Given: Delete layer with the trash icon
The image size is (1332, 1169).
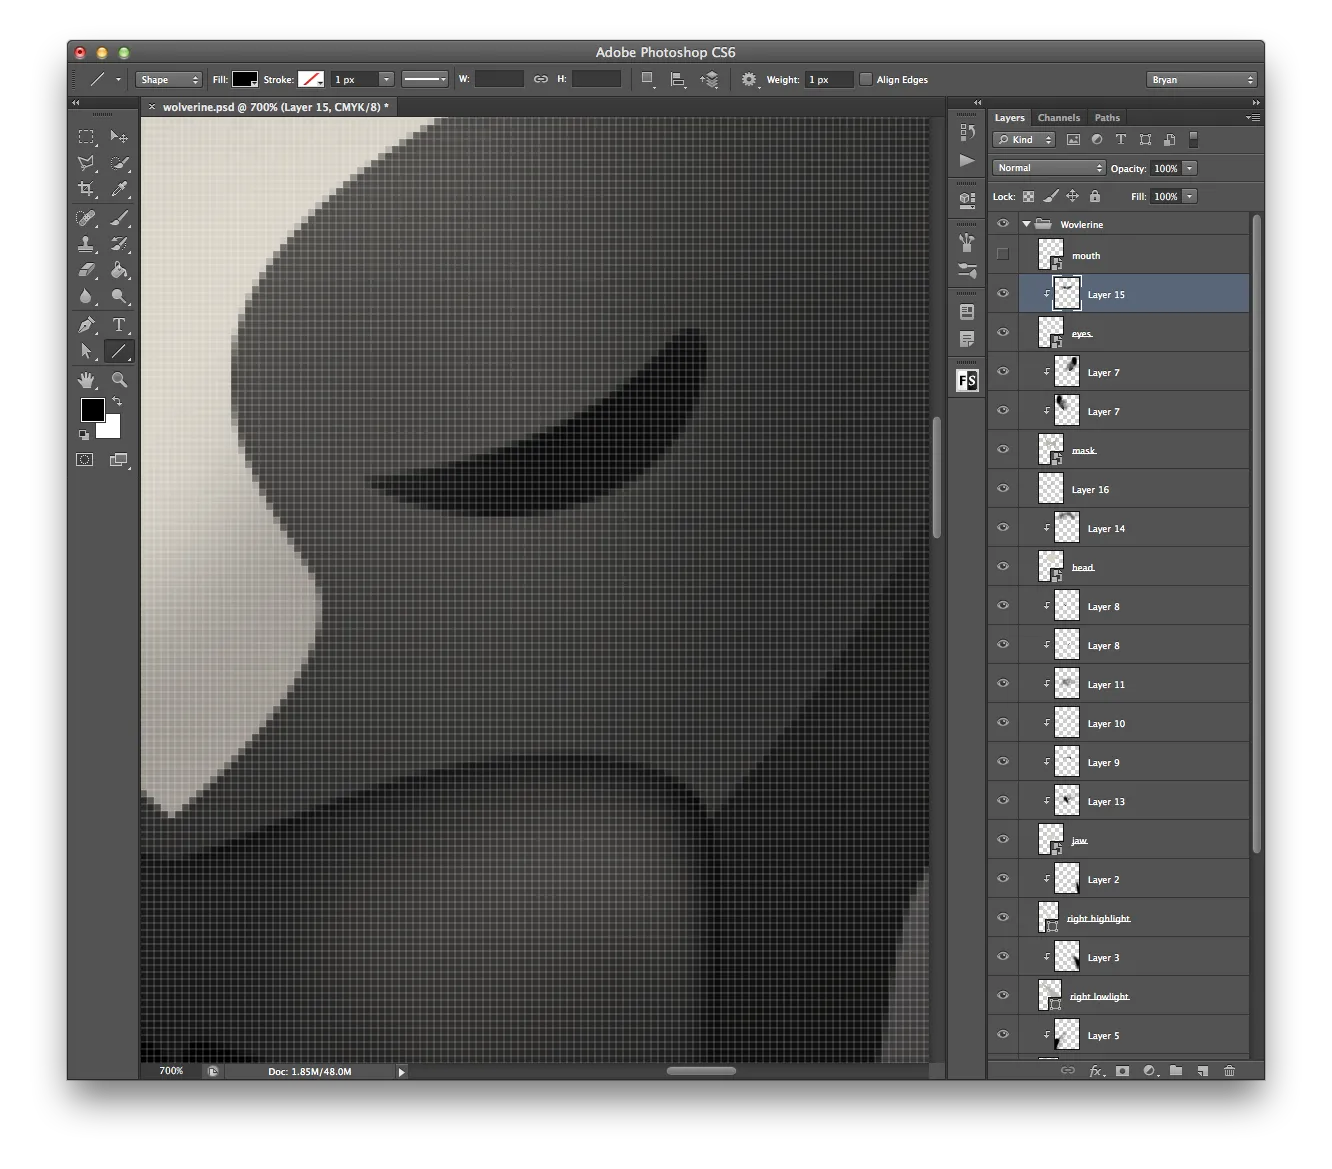Looking at the screenshot, I should click(1229, 1071).
